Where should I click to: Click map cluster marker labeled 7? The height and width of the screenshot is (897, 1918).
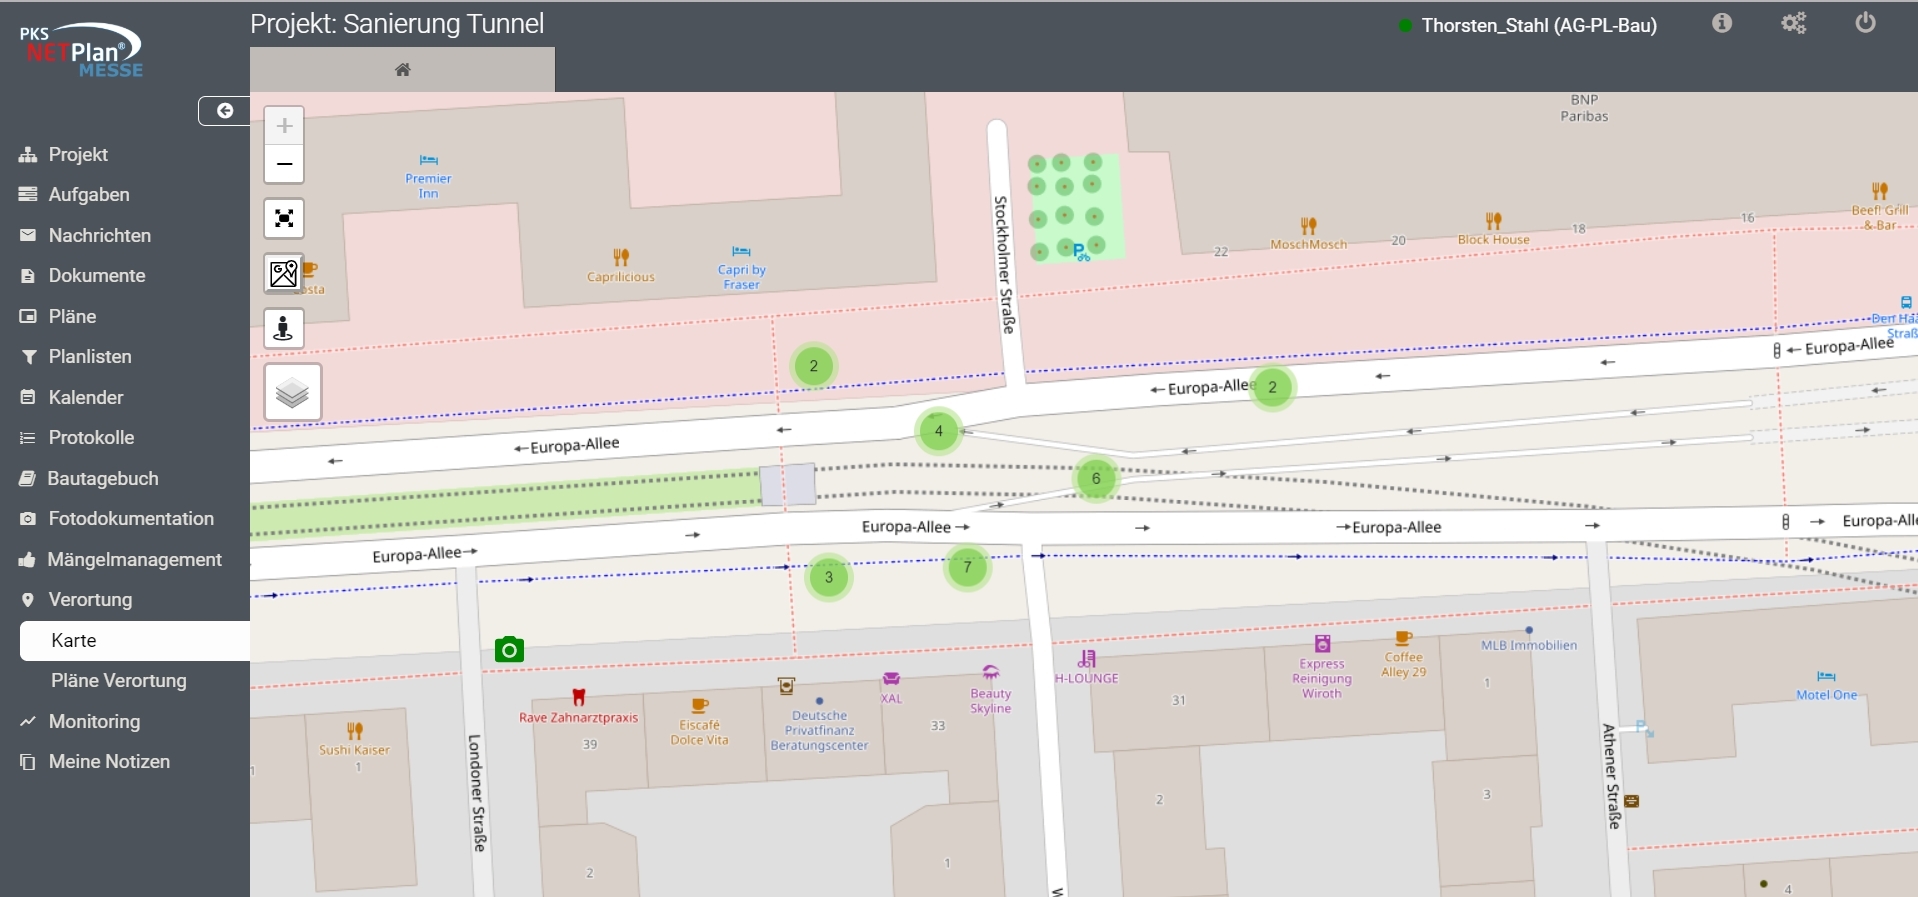tap(967, 568)
